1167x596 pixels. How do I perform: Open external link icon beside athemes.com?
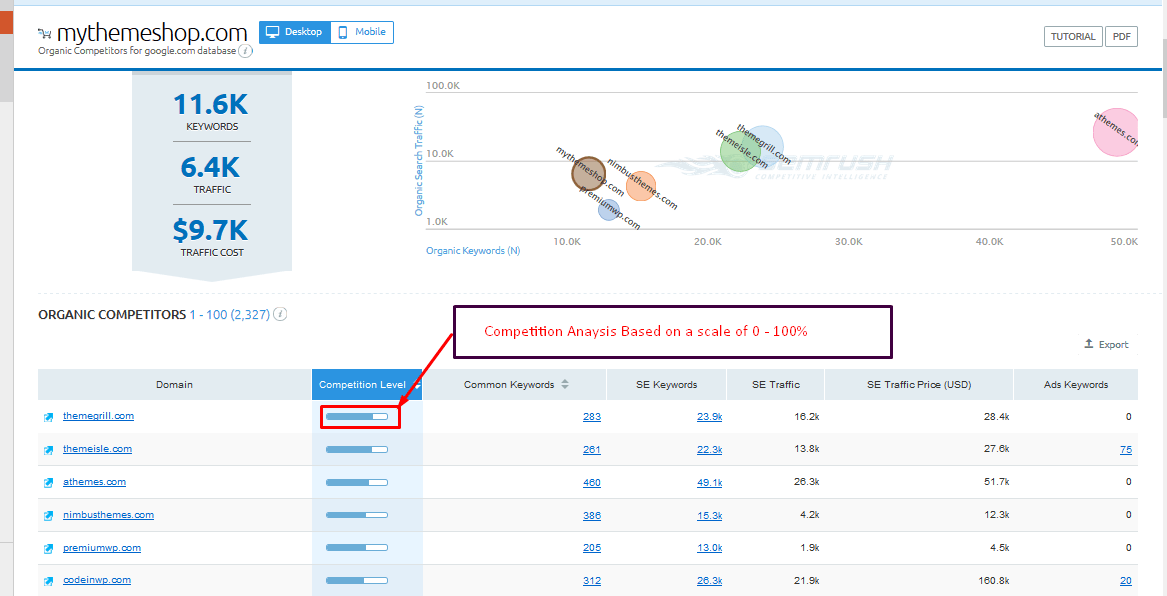click(48, 483)
